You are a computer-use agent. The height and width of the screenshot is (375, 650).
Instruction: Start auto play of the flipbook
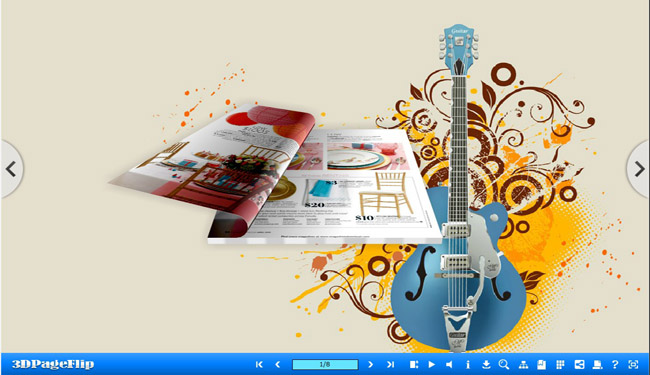[x=432, y=364]
